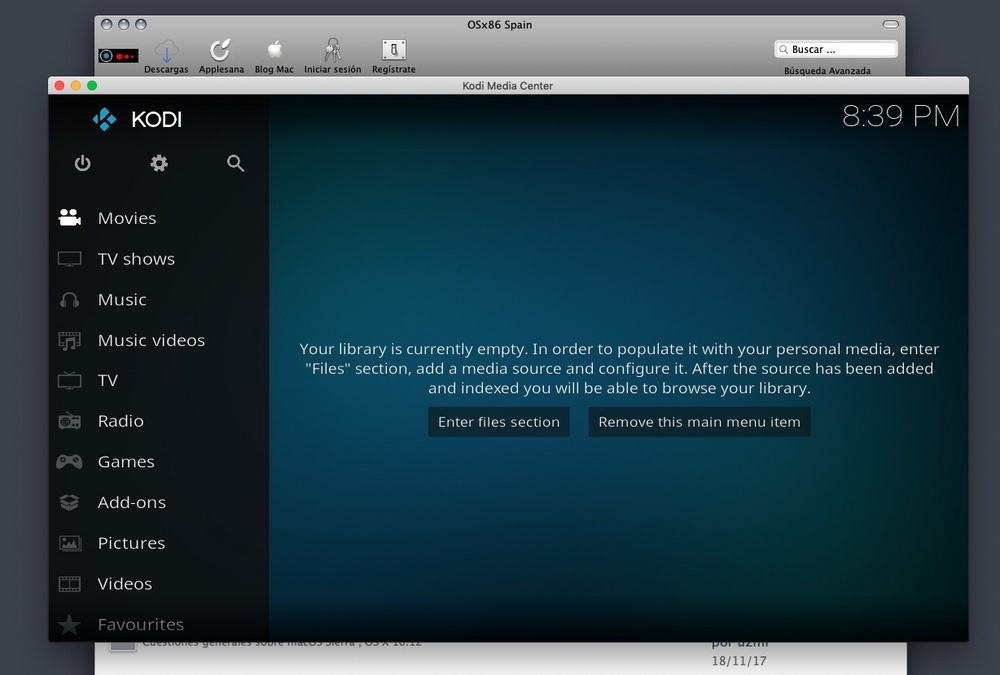Click the Radio icon in Kodi's sidebar
The width and height of the screenshot is (1000, 675).
point(70,421)
